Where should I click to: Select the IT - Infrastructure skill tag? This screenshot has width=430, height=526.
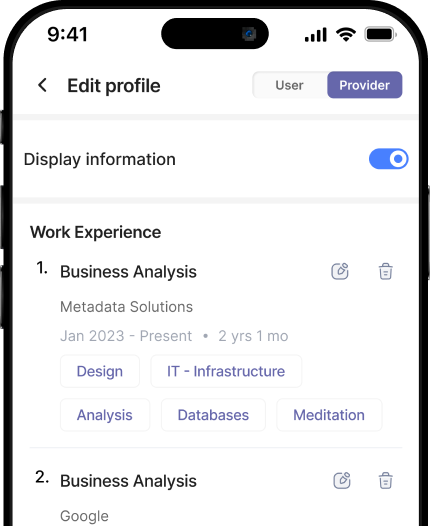[x=226, y=371]
